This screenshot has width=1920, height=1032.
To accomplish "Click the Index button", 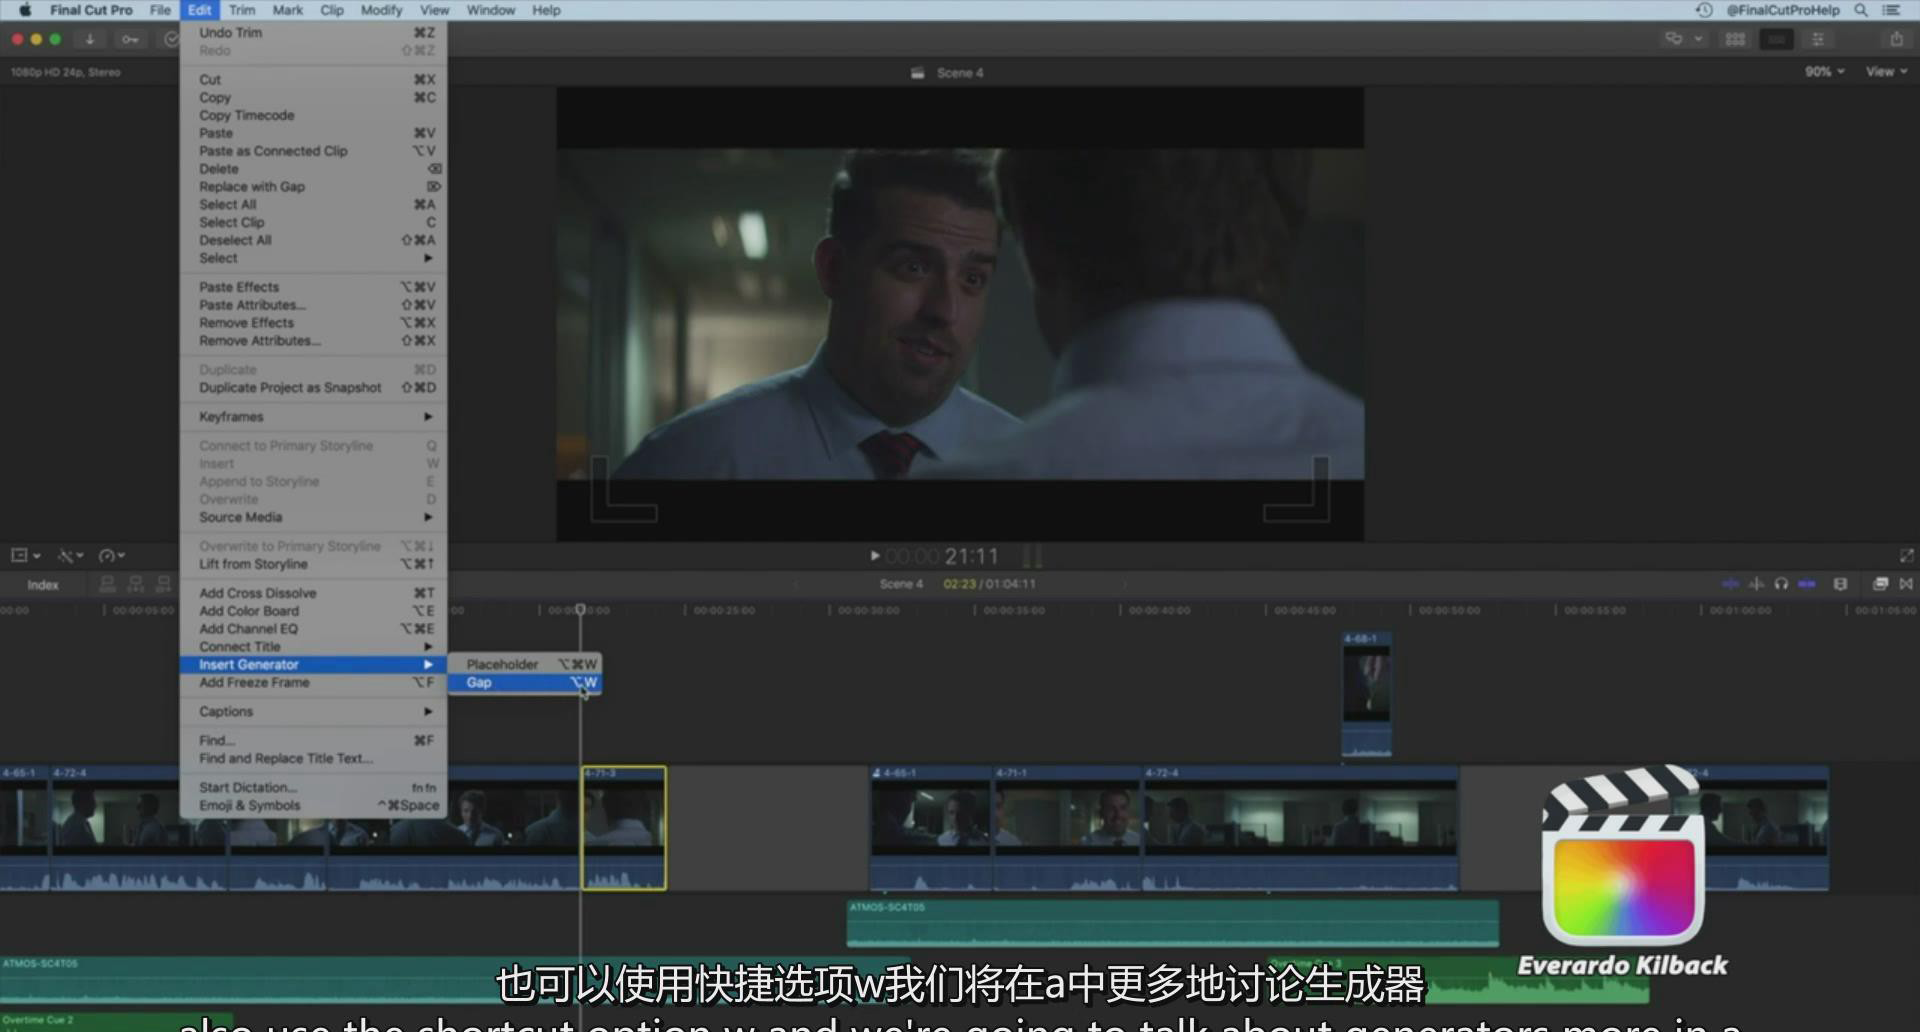I will coord(43,585).
